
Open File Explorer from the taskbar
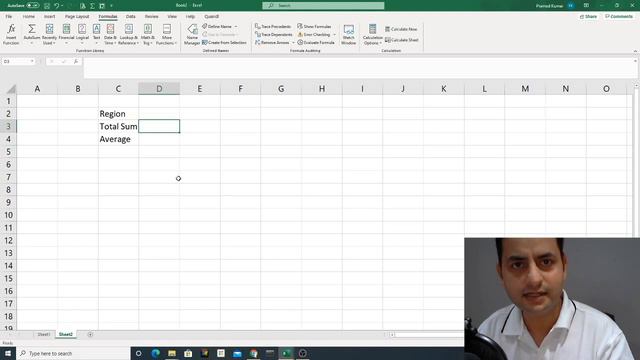(x=172, y=353)
